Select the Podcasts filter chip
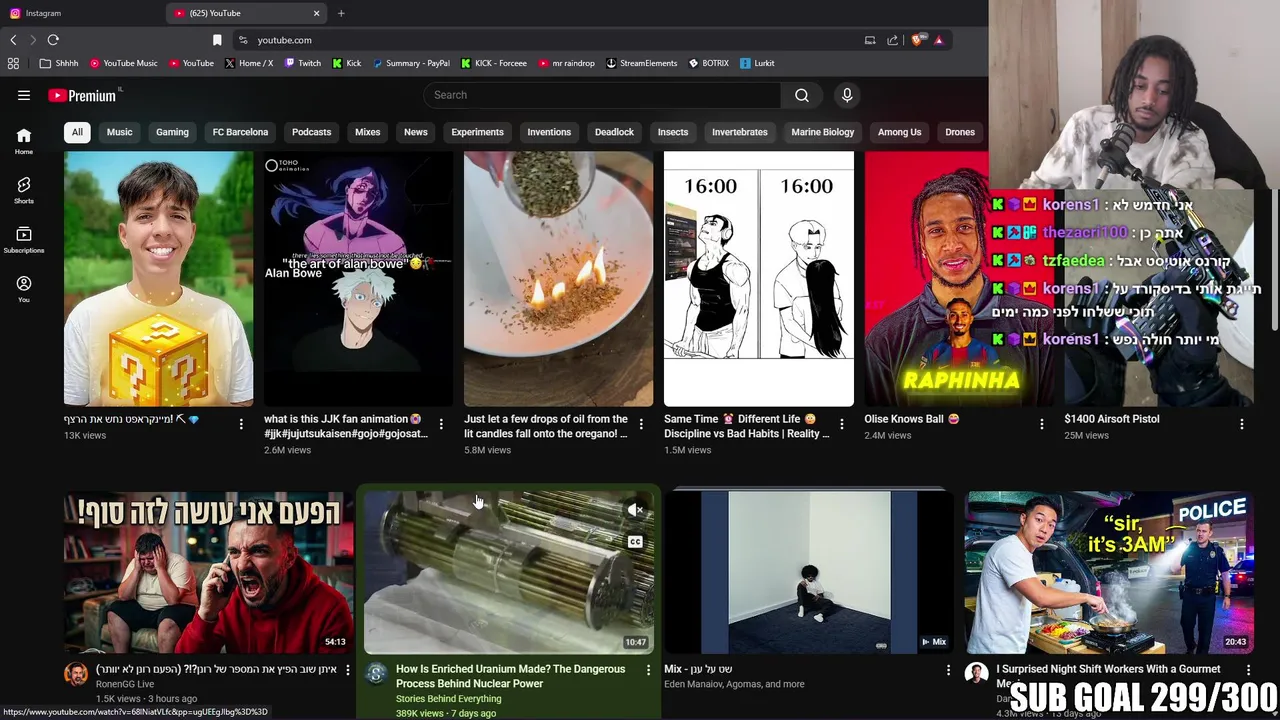 (311, 132)
